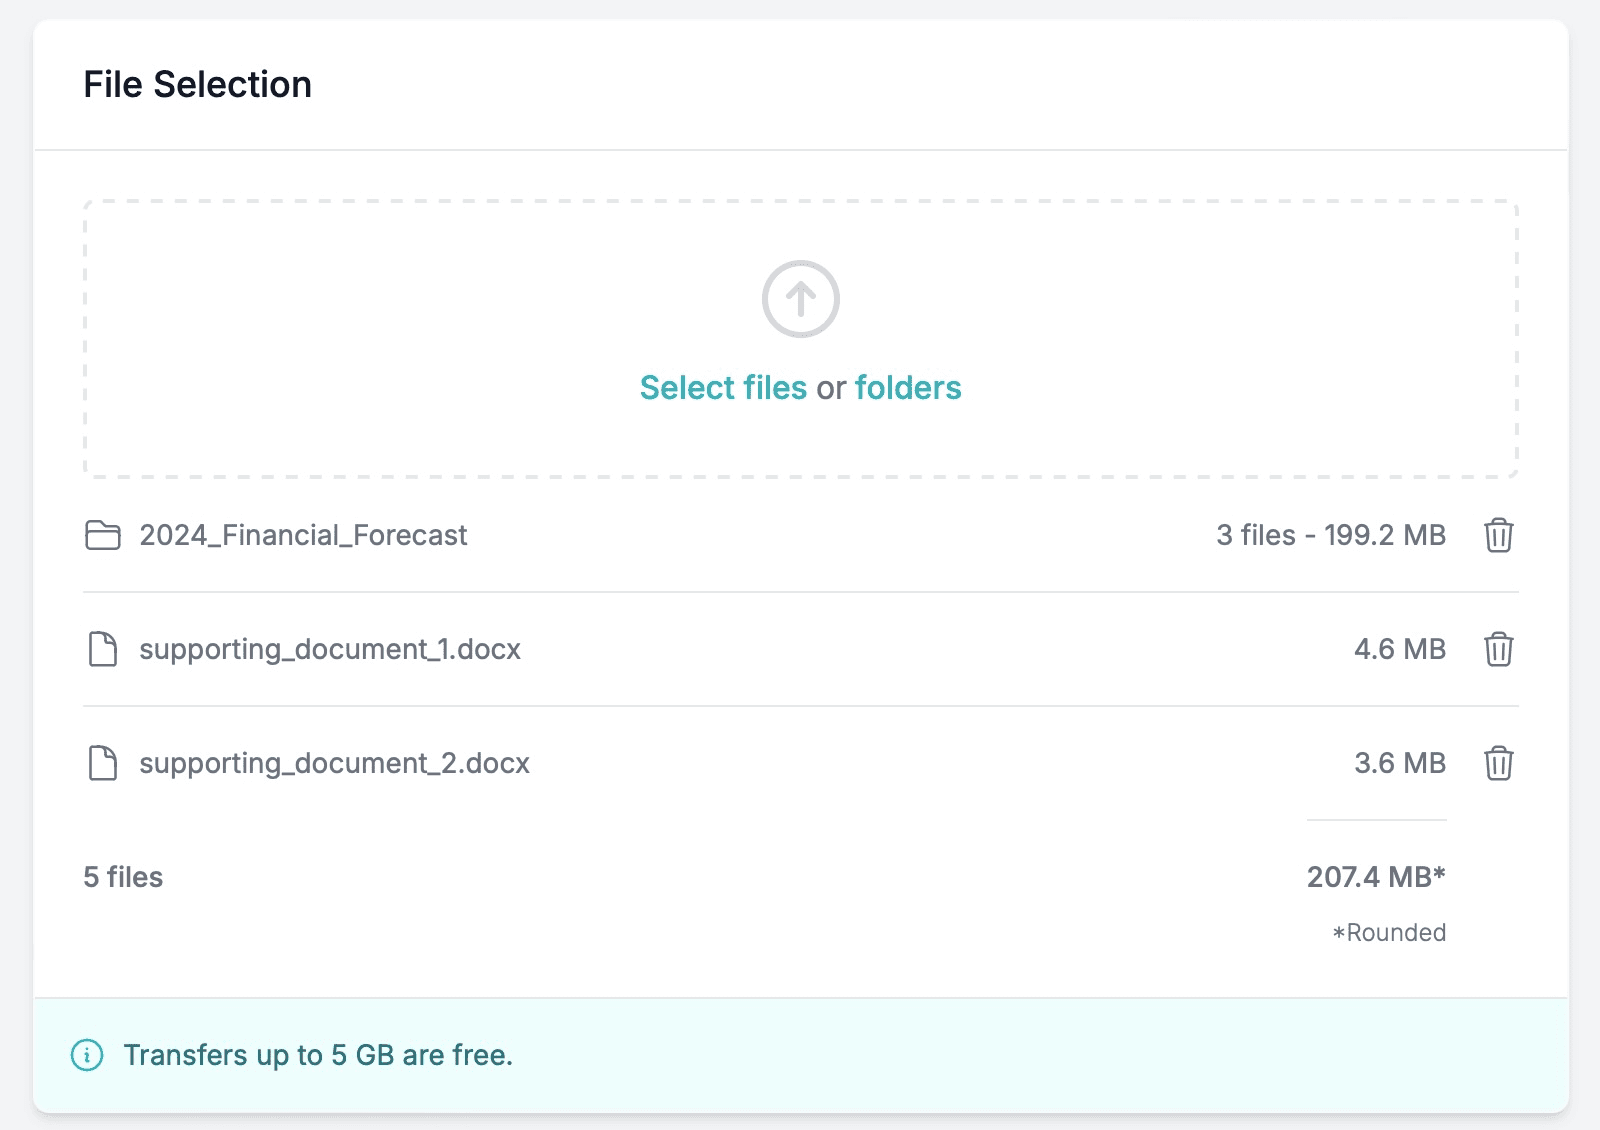Select the supporting_document_1.docx file name
This screenshot has width=1600, height=1130.
click(x=330, y=650)
